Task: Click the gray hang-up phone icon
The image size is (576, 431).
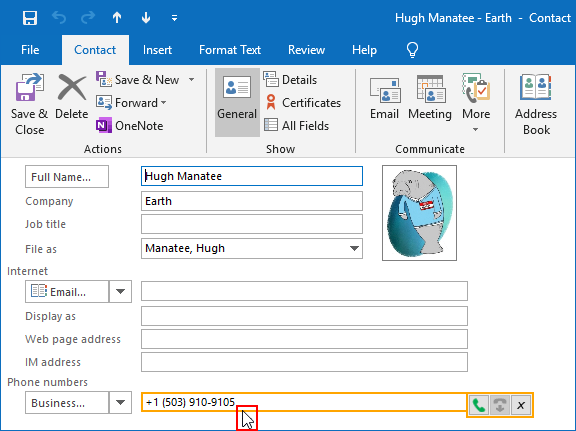Action: click(x=500, y=405)
